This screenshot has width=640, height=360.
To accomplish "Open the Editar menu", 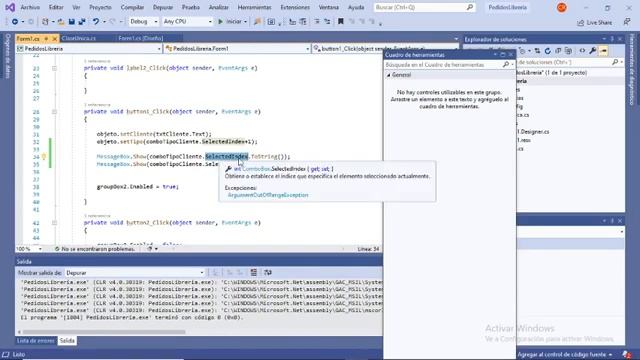I will 56,7.
